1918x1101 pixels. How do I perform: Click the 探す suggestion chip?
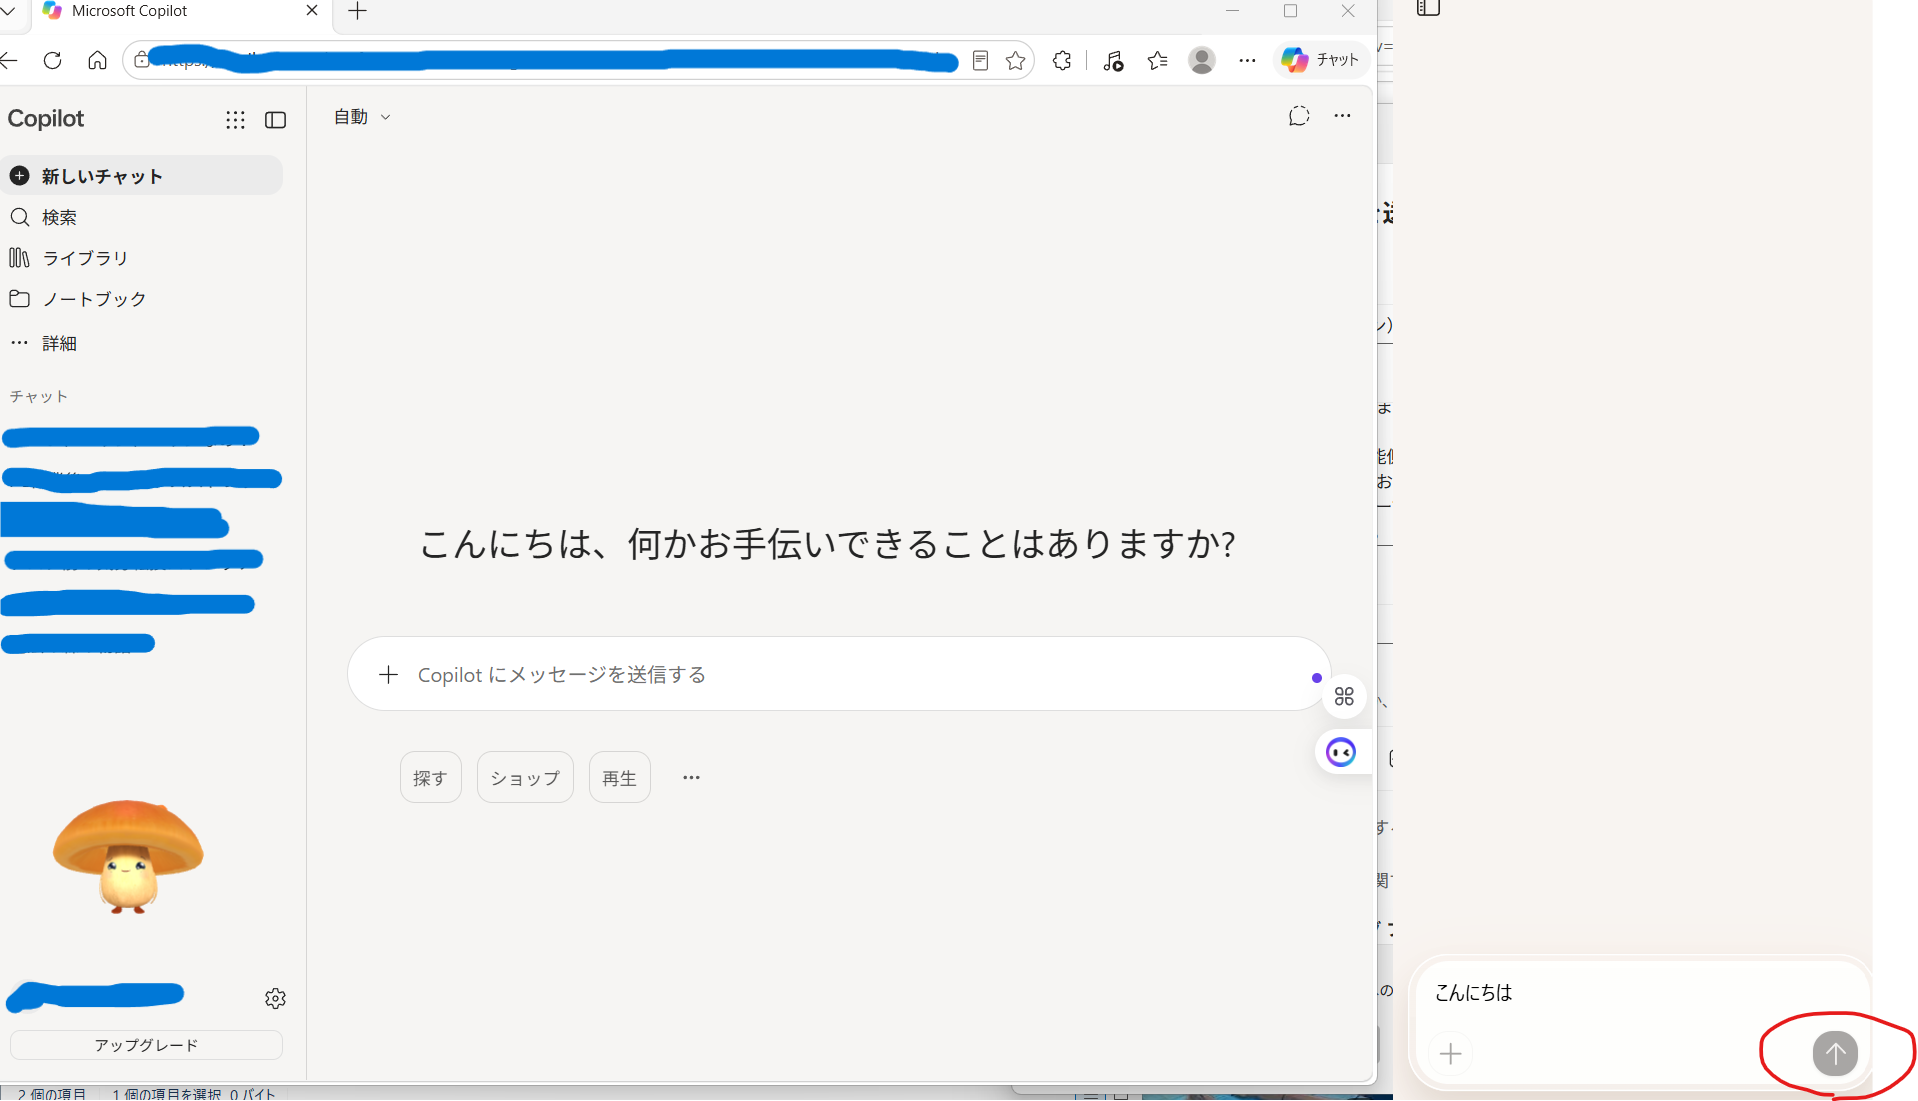[431, 777]
